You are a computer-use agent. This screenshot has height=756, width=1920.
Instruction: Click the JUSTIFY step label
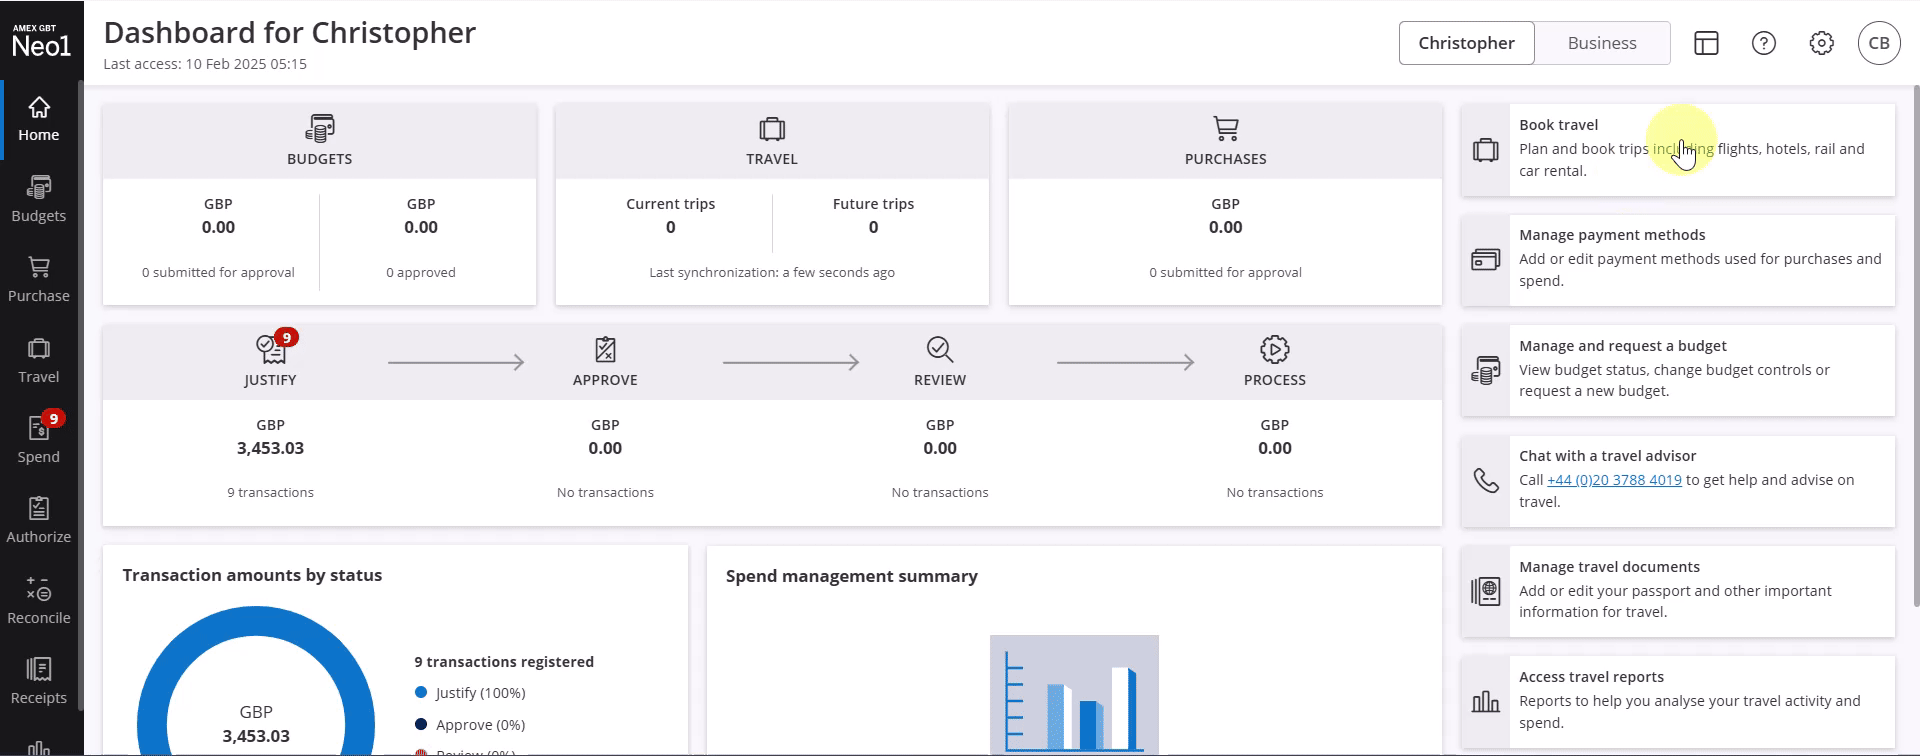coord(271,380)
